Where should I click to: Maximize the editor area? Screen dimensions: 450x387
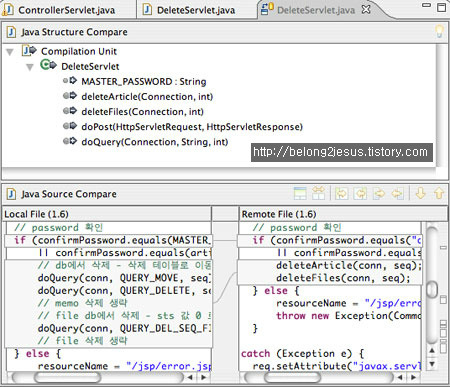441,7
